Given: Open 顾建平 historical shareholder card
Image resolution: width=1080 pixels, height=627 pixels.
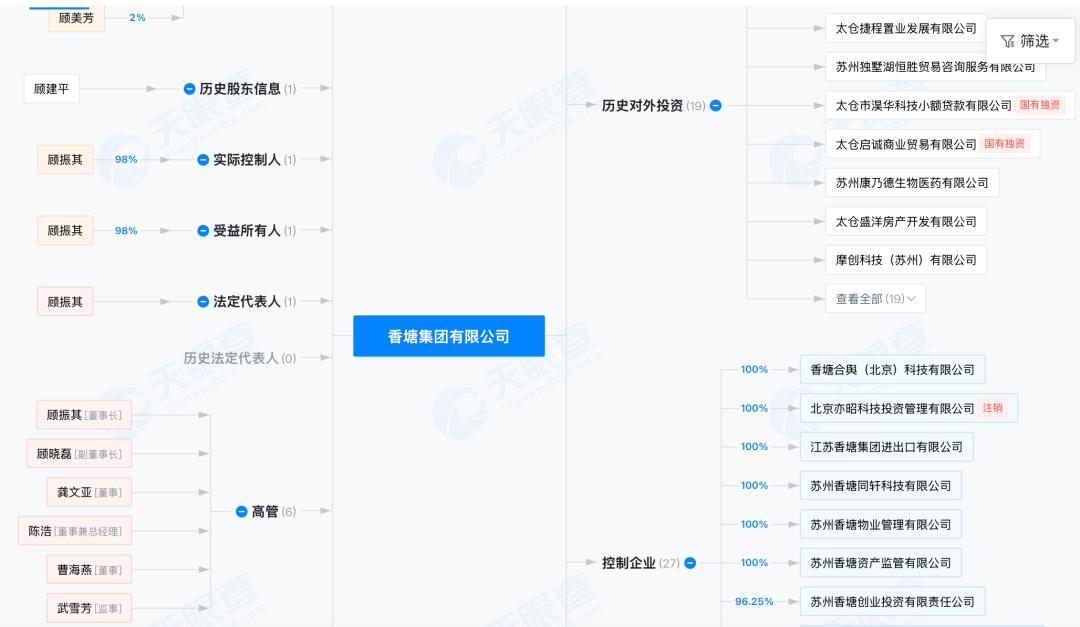Looking at the screenshot, I should 52,89.
